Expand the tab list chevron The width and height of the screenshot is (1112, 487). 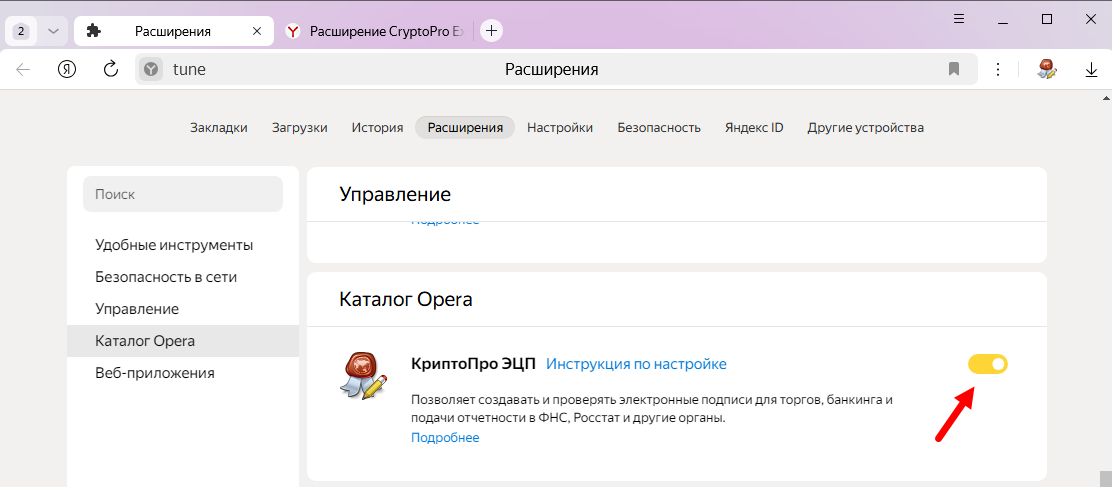point(53,31)
